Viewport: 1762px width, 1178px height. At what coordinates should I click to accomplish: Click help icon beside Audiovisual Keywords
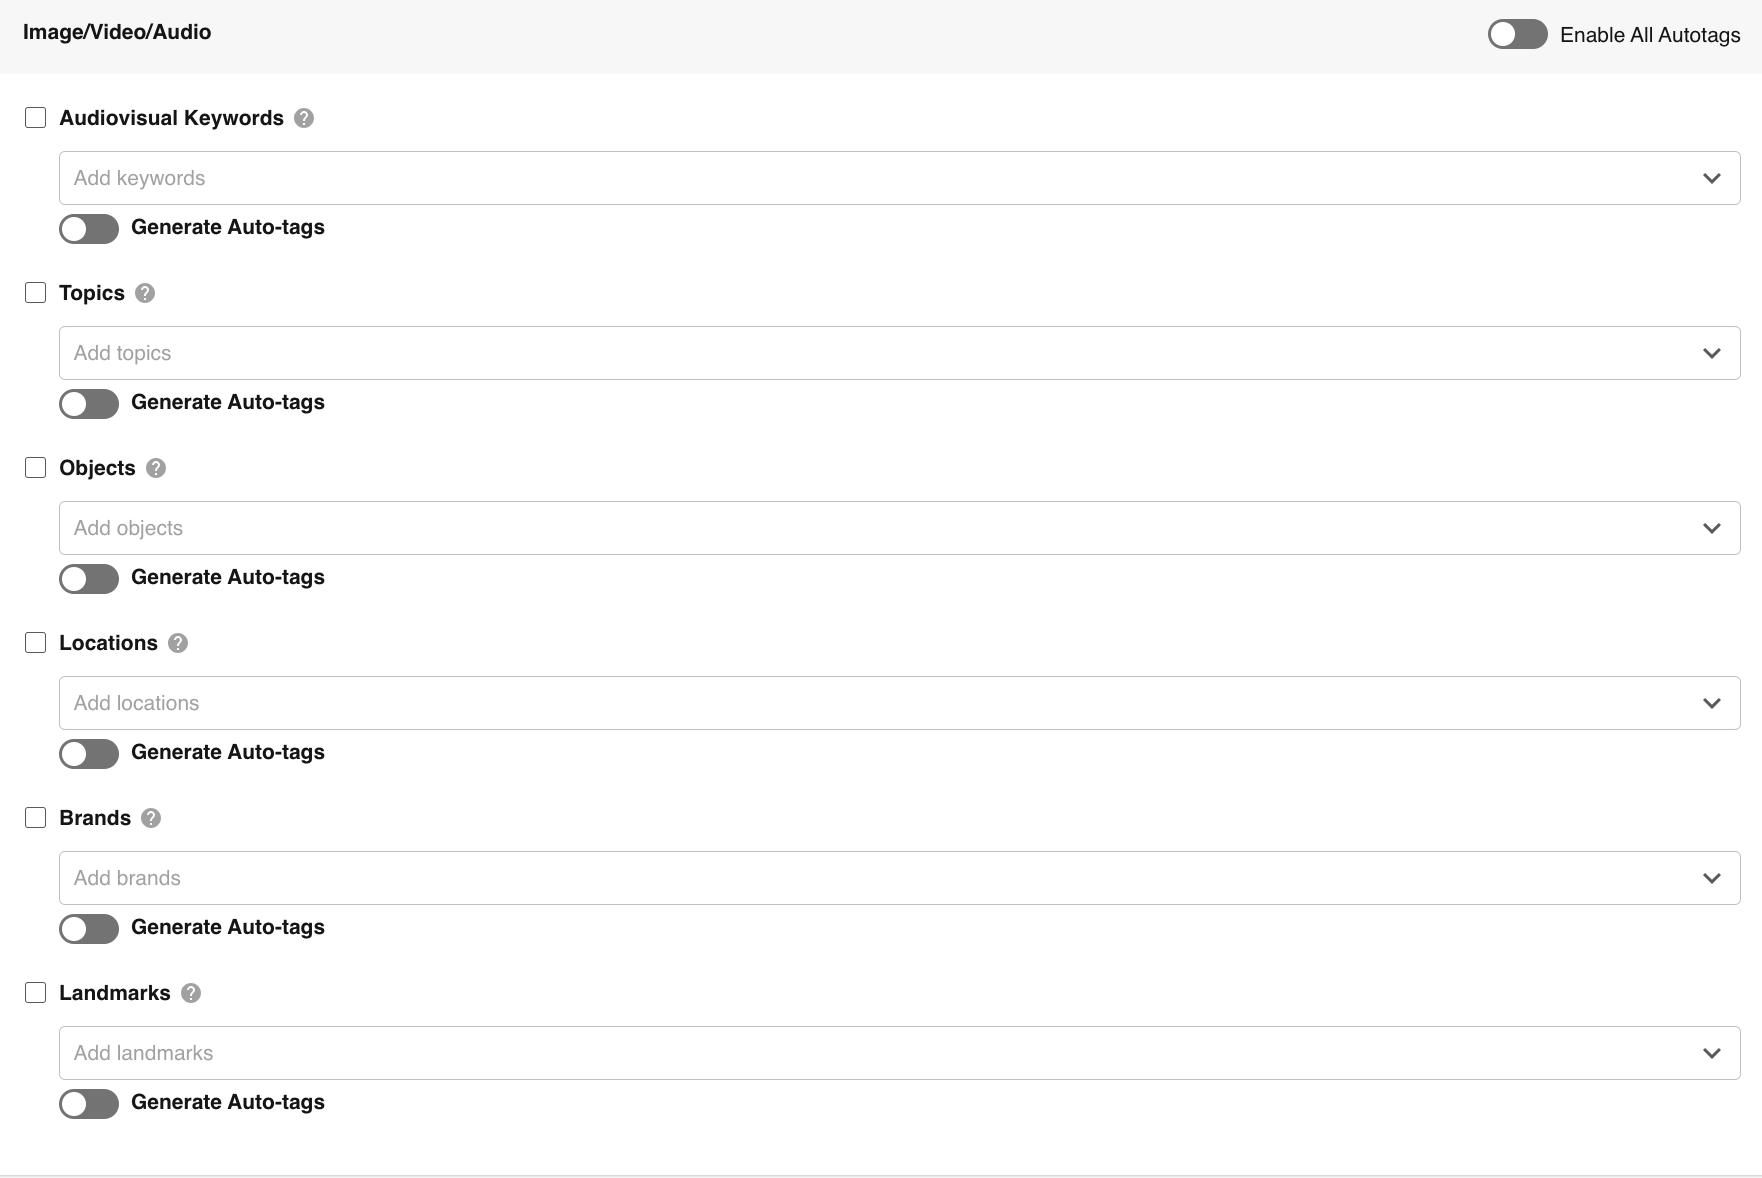305,118
